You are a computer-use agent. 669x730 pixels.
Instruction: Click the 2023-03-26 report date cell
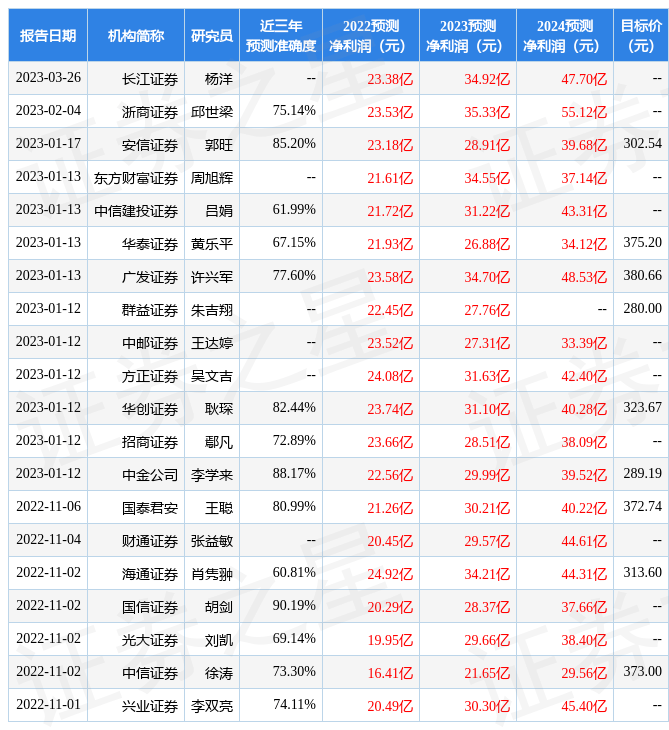[x=48, y=78]
